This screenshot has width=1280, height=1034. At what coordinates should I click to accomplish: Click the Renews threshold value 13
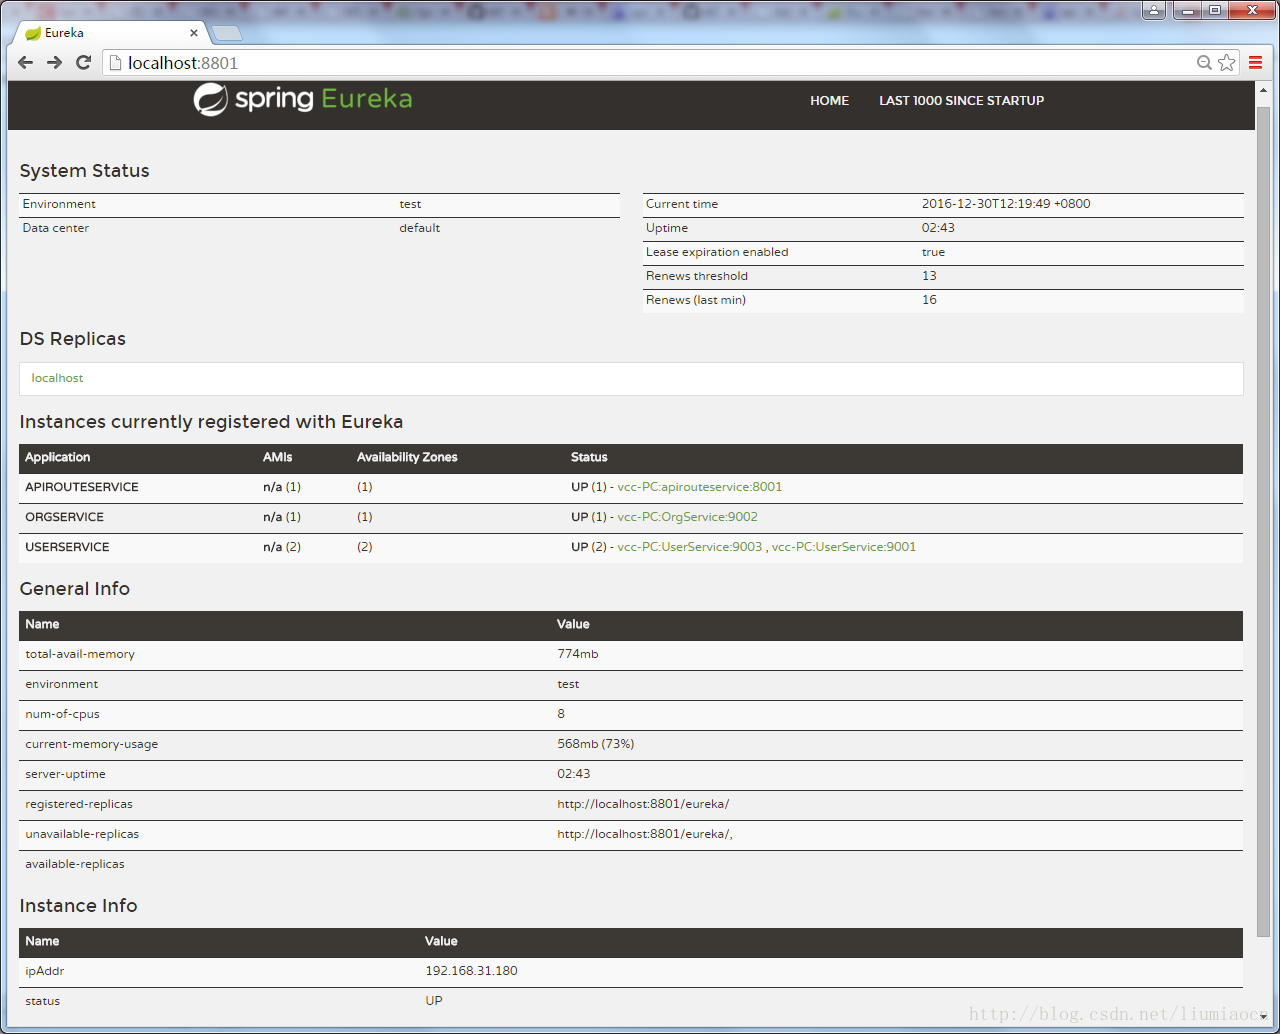[929, 276]
